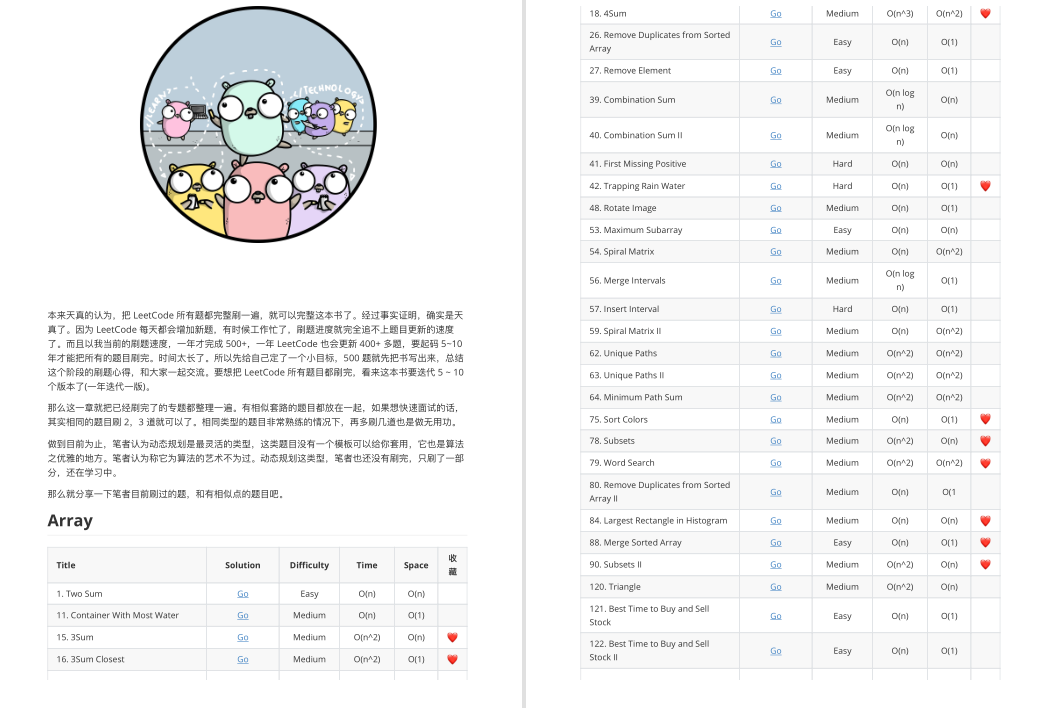Open Go link for 26. Remove Duplicates from Sorted Array

[775, 42]
